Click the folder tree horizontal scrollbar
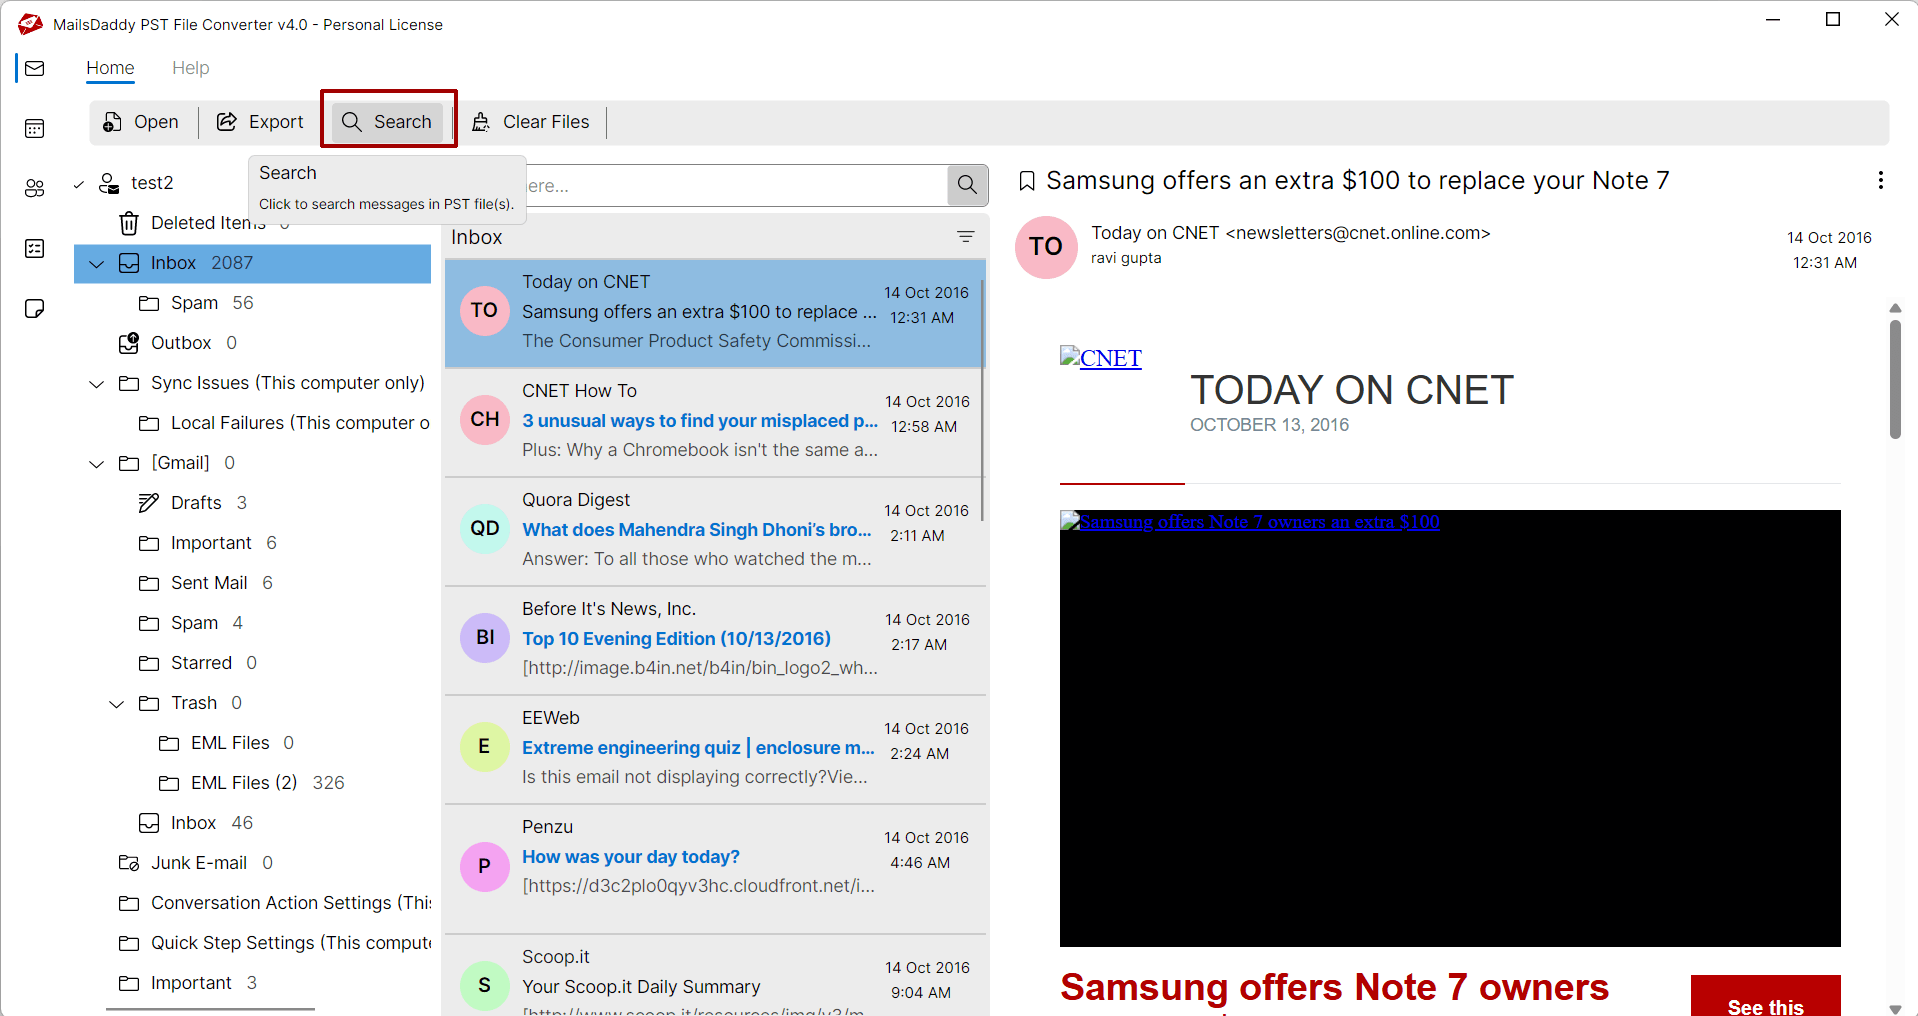The height and width of the screenshot is (1016, 1918). [210, 1010]
